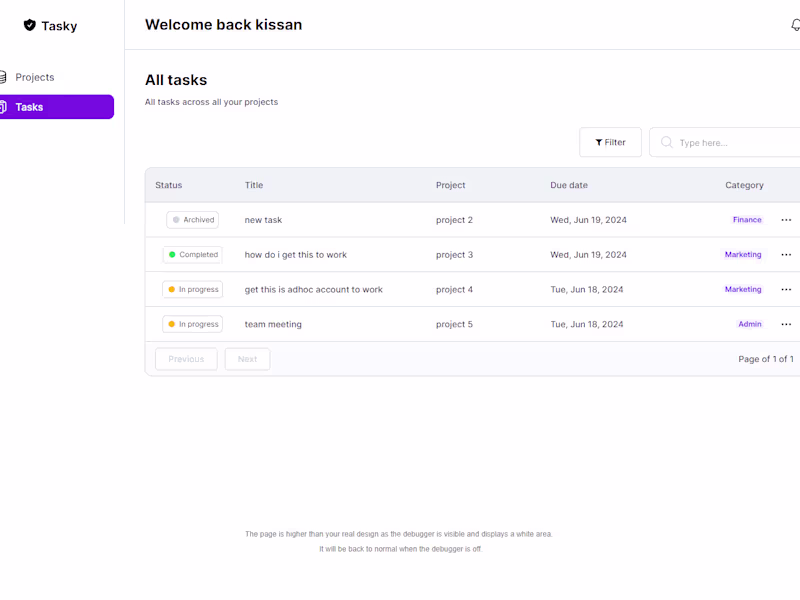The width and height of the screenshot is (800, 600).
Task: Click the magnifier icon in the search box
Action: [x=665, y=142]
